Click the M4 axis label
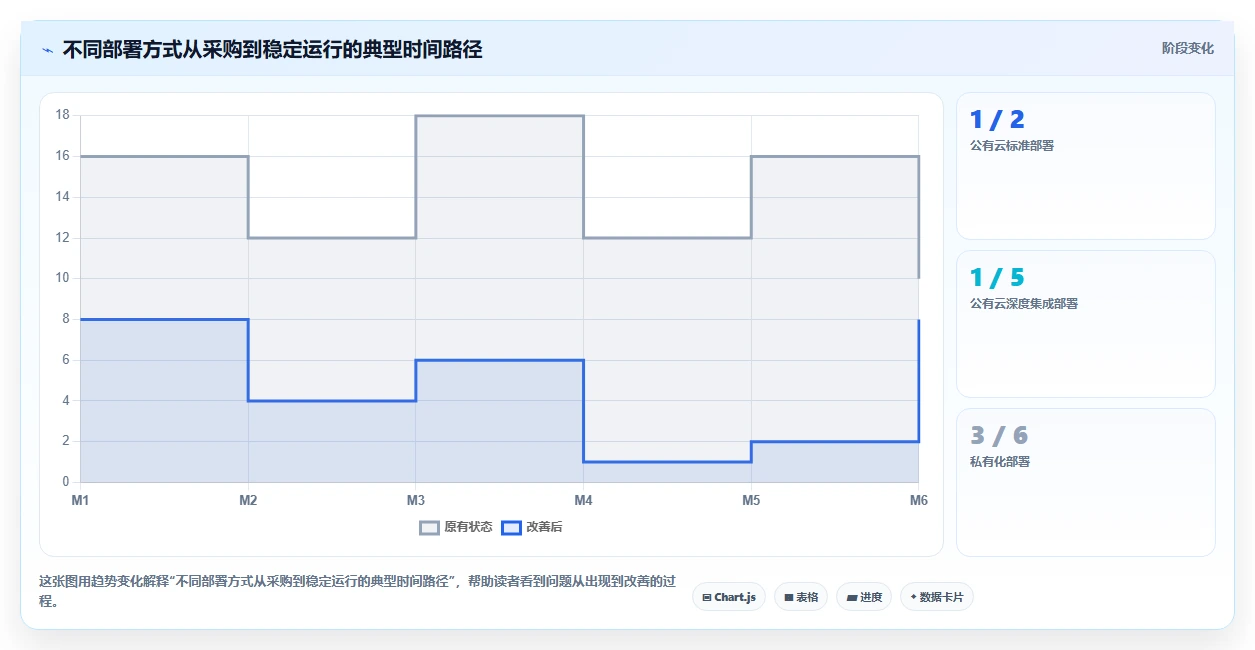Viewport: 1255px width, 650px height. pos(583,500)
